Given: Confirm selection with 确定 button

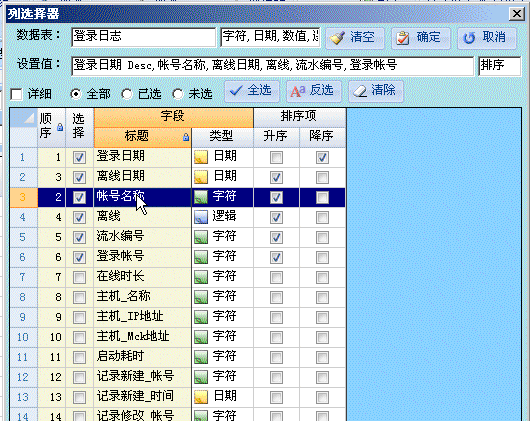Looking at the screenshot, I should [421, 38].
